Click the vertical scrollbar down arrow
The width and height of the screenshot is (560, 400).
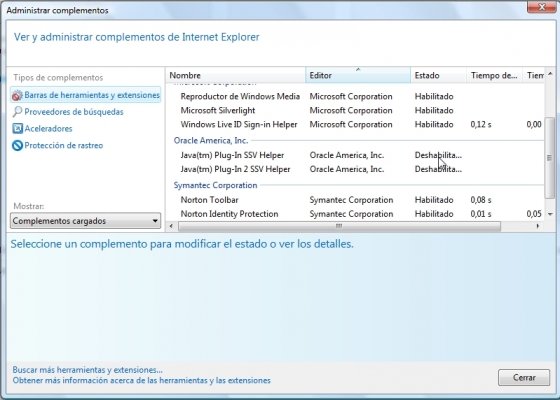tap(550, 214)
